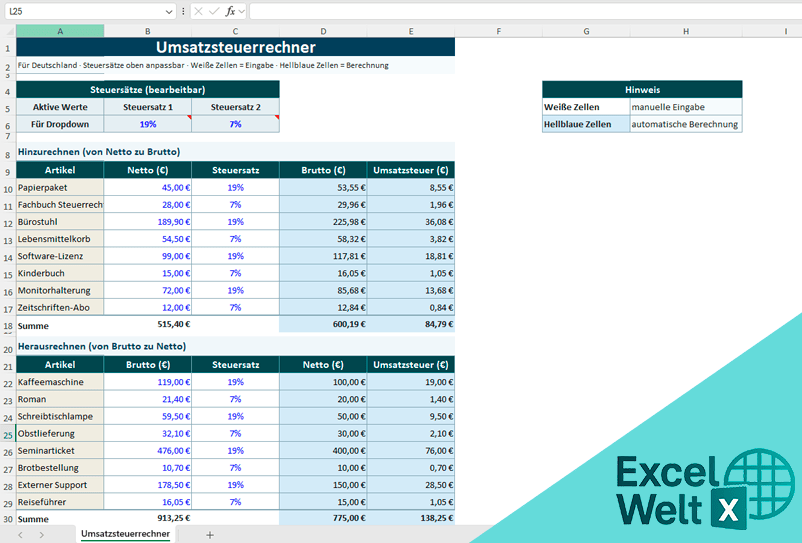The width and height of the screenshot is (802, 543).
Task: Click the next sheet navigation arrow
Action: pyautogui.click(x=41, y=535)
